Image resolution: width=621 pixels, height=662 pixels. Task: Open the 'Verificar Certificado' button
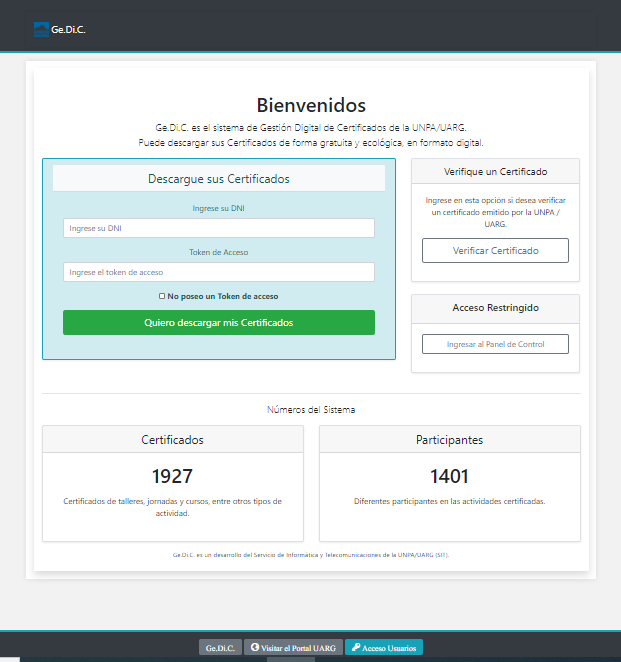(495, 250)
